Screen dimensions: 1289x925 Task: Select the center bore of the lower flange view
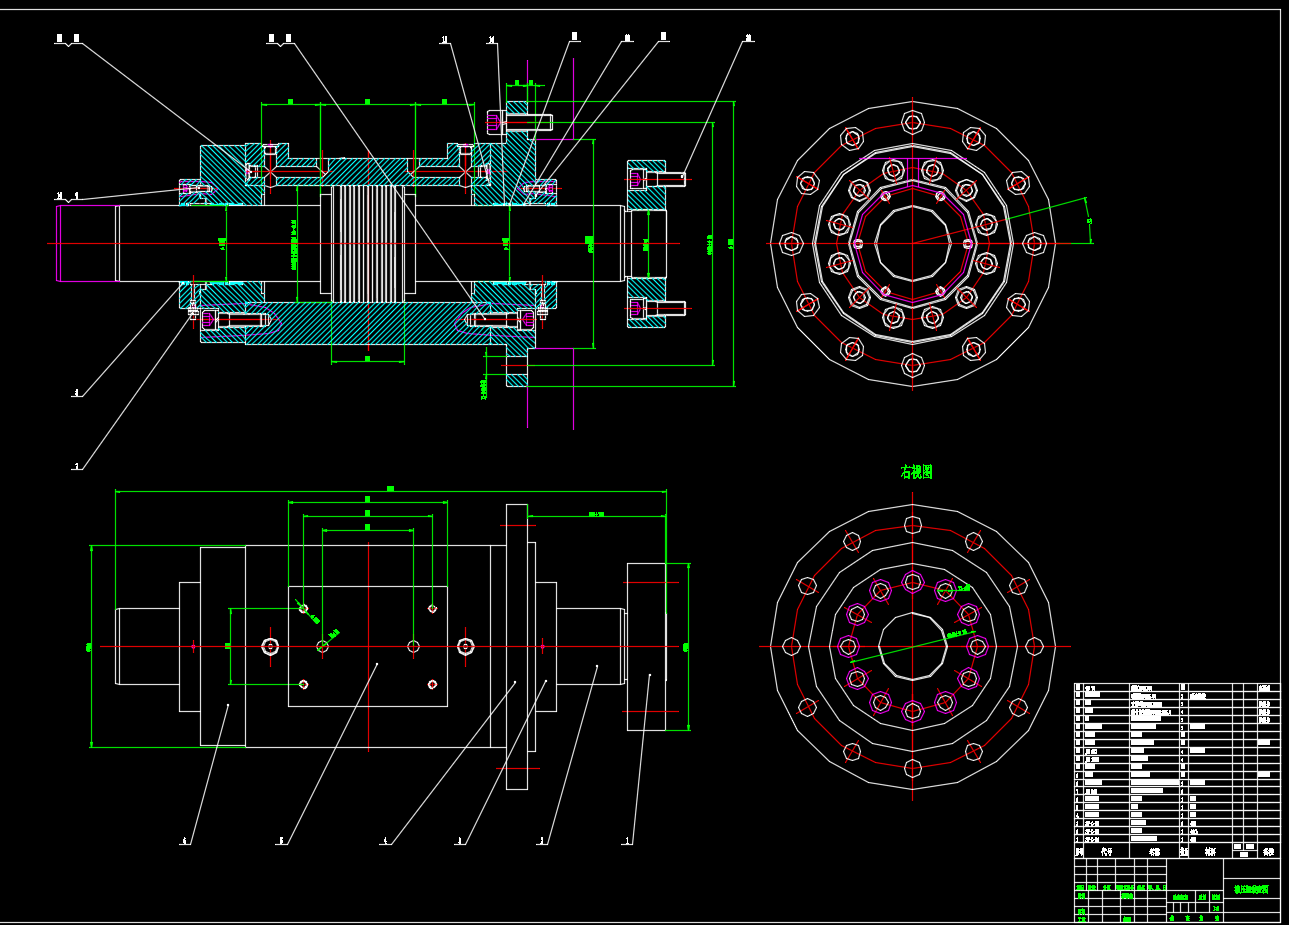[912, 647]
